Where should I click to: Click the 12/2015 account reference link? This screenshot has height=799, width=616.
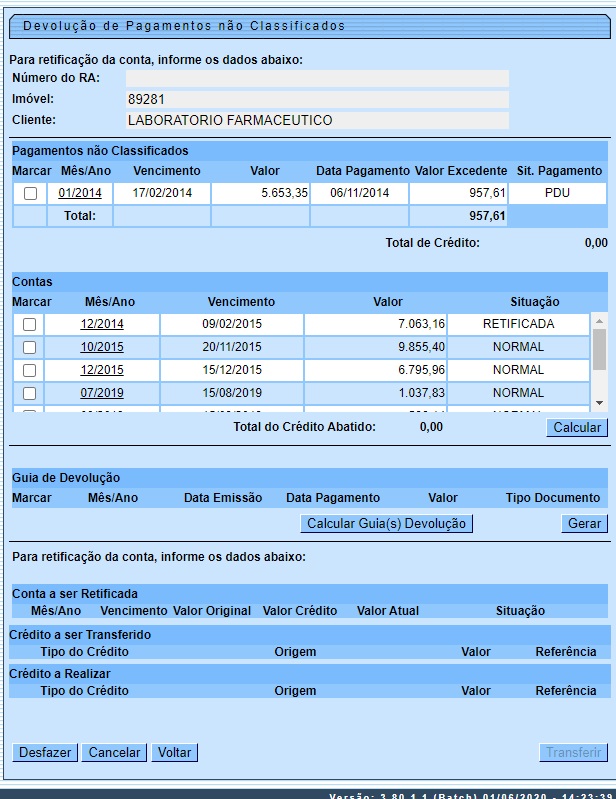tap(102, 370)
